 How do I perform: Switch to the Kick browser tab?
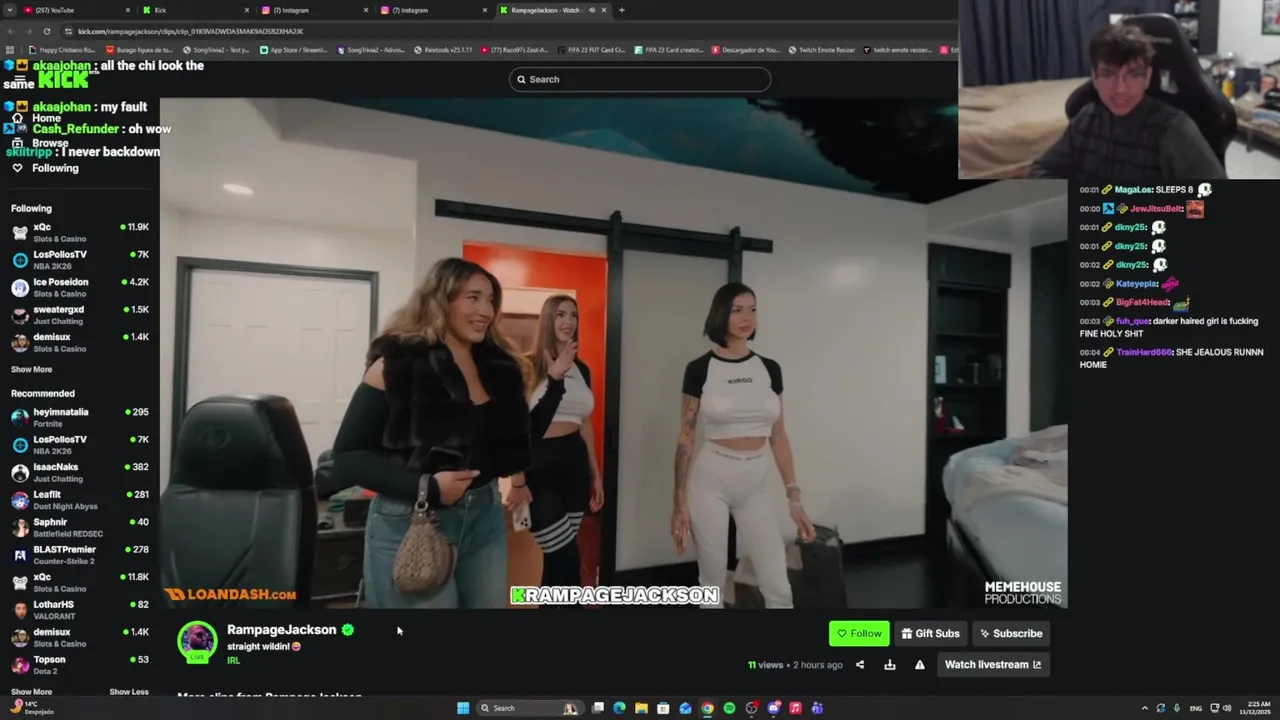[x=195, y=10]
